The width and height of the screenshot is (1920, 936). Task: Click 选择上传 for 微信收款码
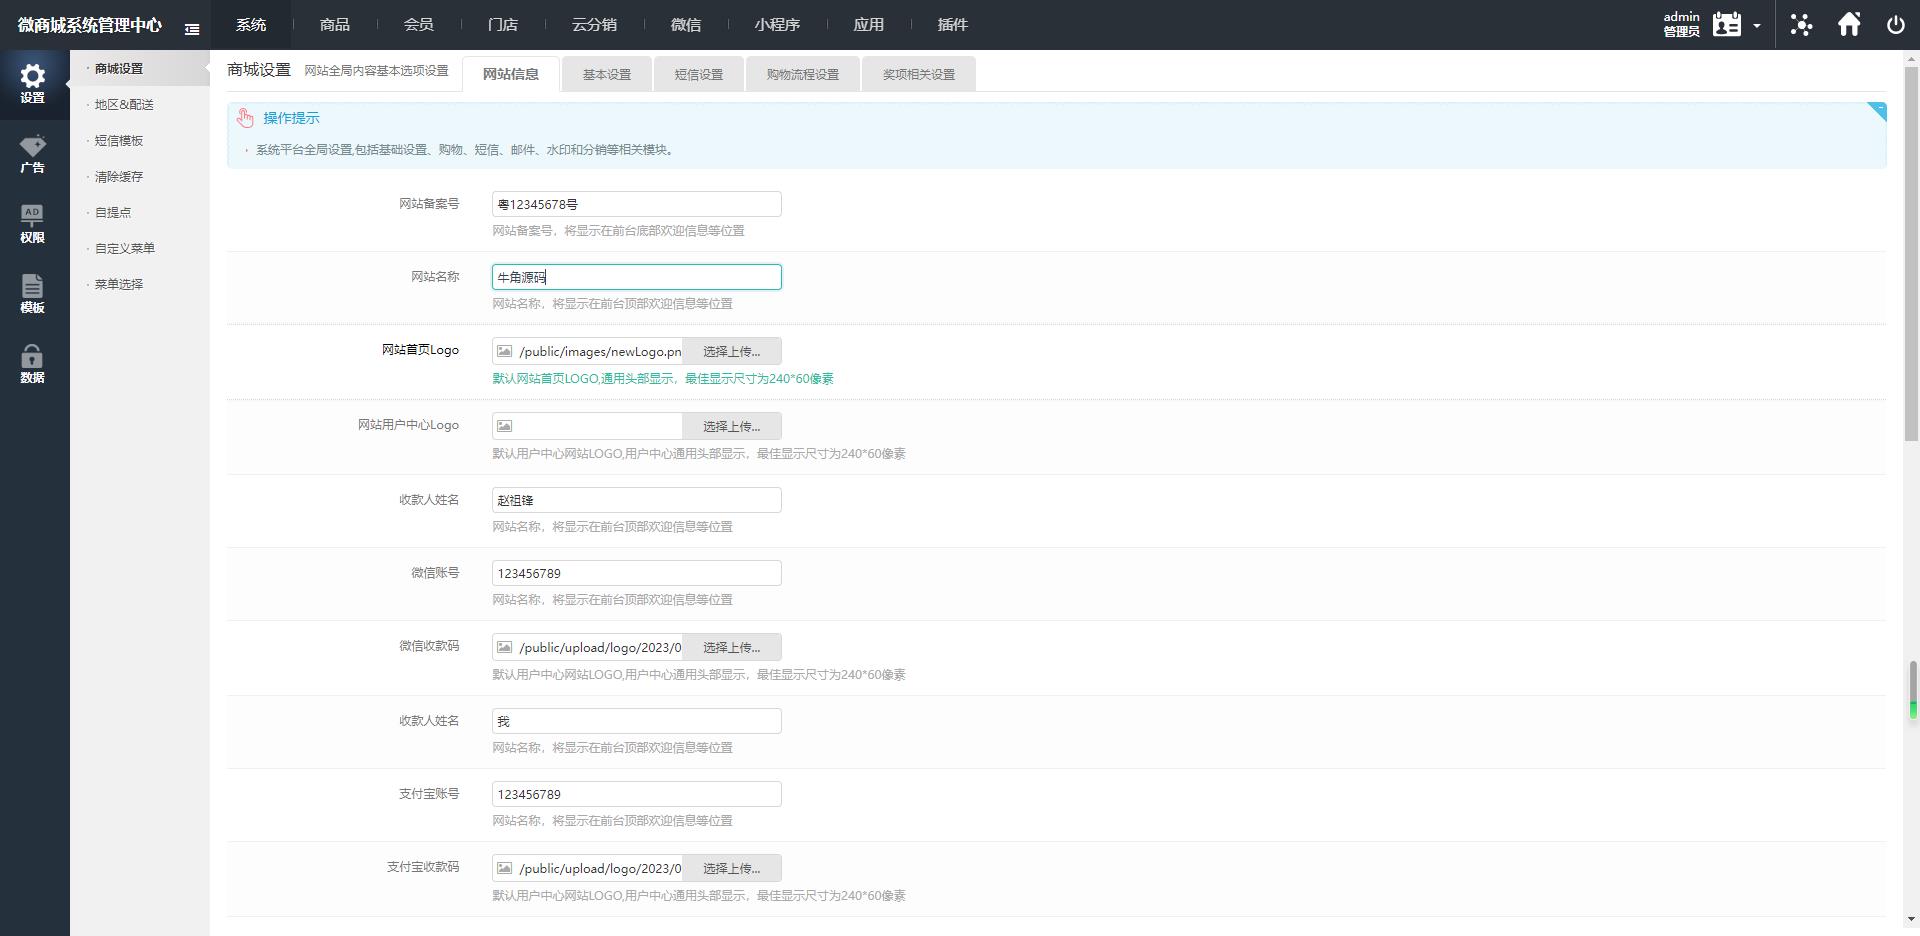point(731,647)
